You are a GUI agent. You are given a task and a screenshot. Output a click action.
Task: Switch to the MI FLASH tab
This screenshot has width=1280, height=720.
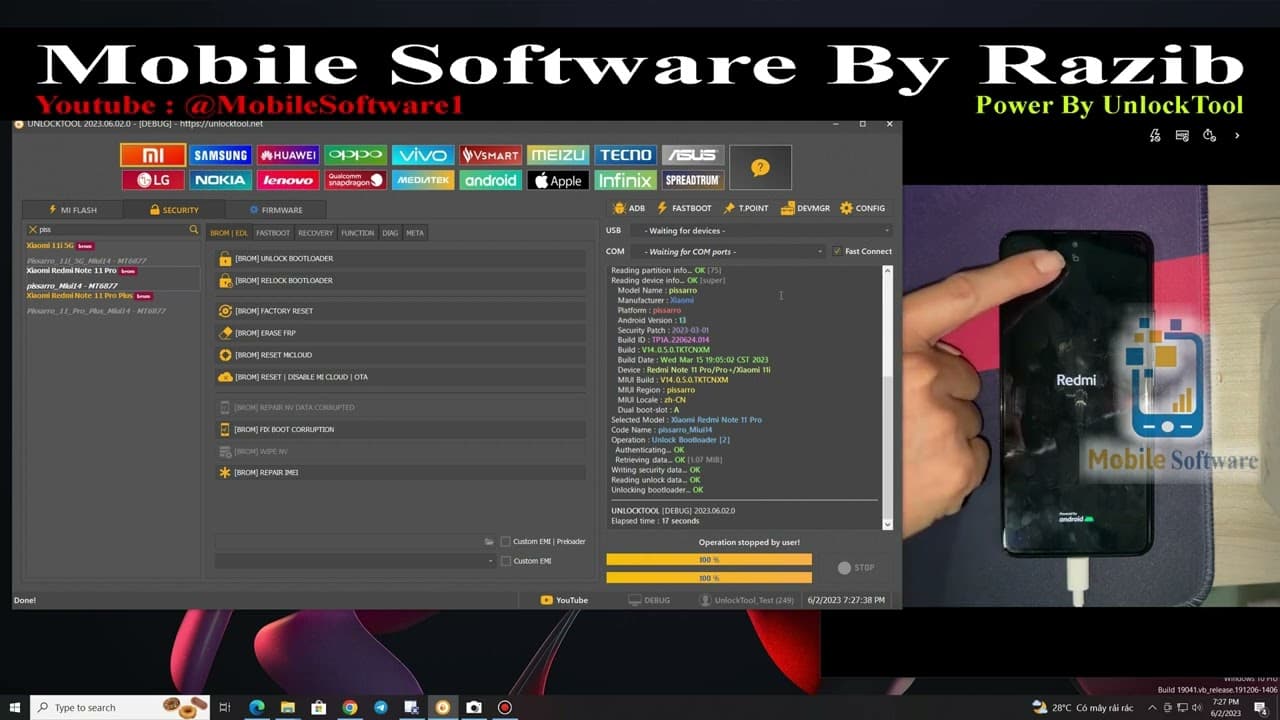pos(73,210)
